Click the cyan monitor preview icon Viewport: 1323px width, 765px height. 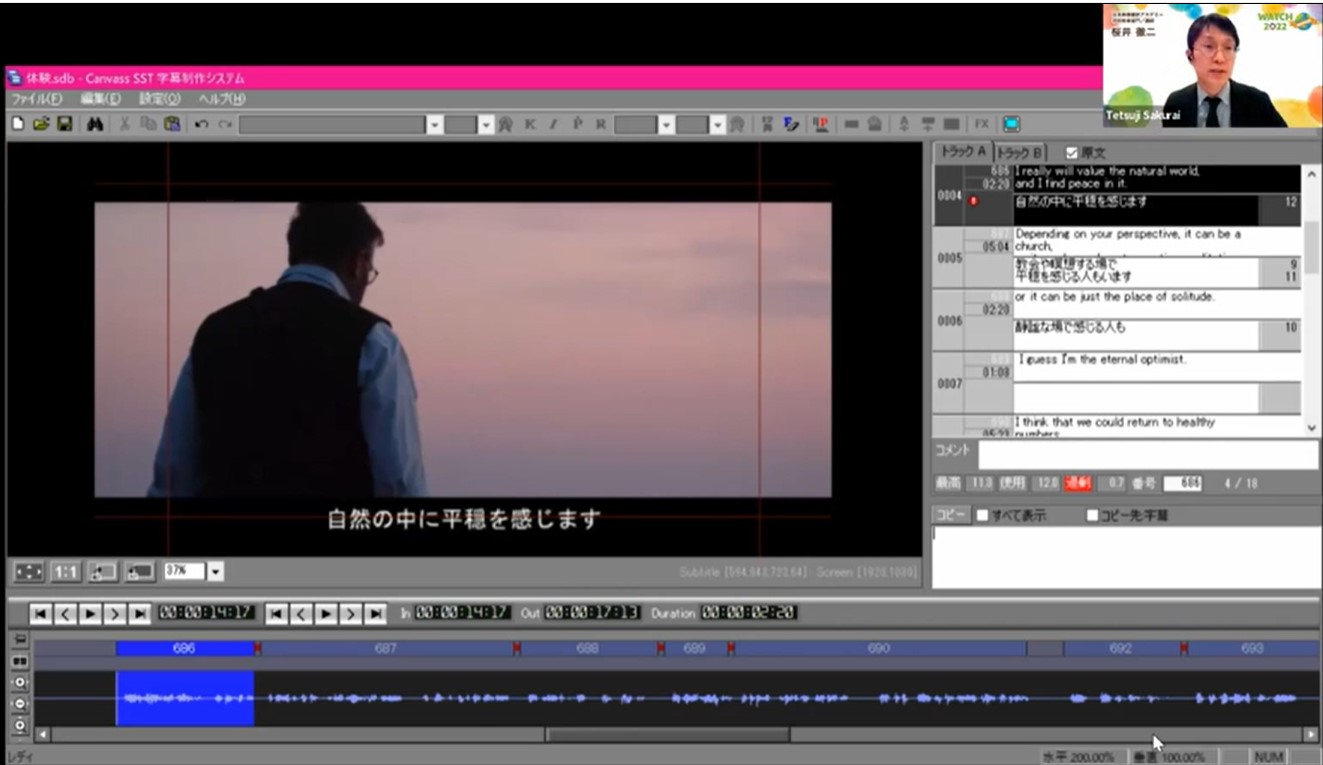tap(1011, 124)
